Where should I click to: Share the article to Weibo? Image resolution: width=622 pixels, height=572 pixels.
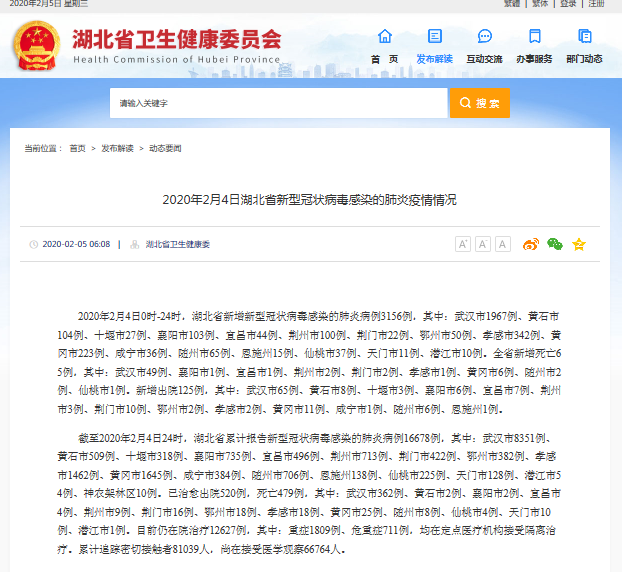pyautogui.click(x=531, y=244)
